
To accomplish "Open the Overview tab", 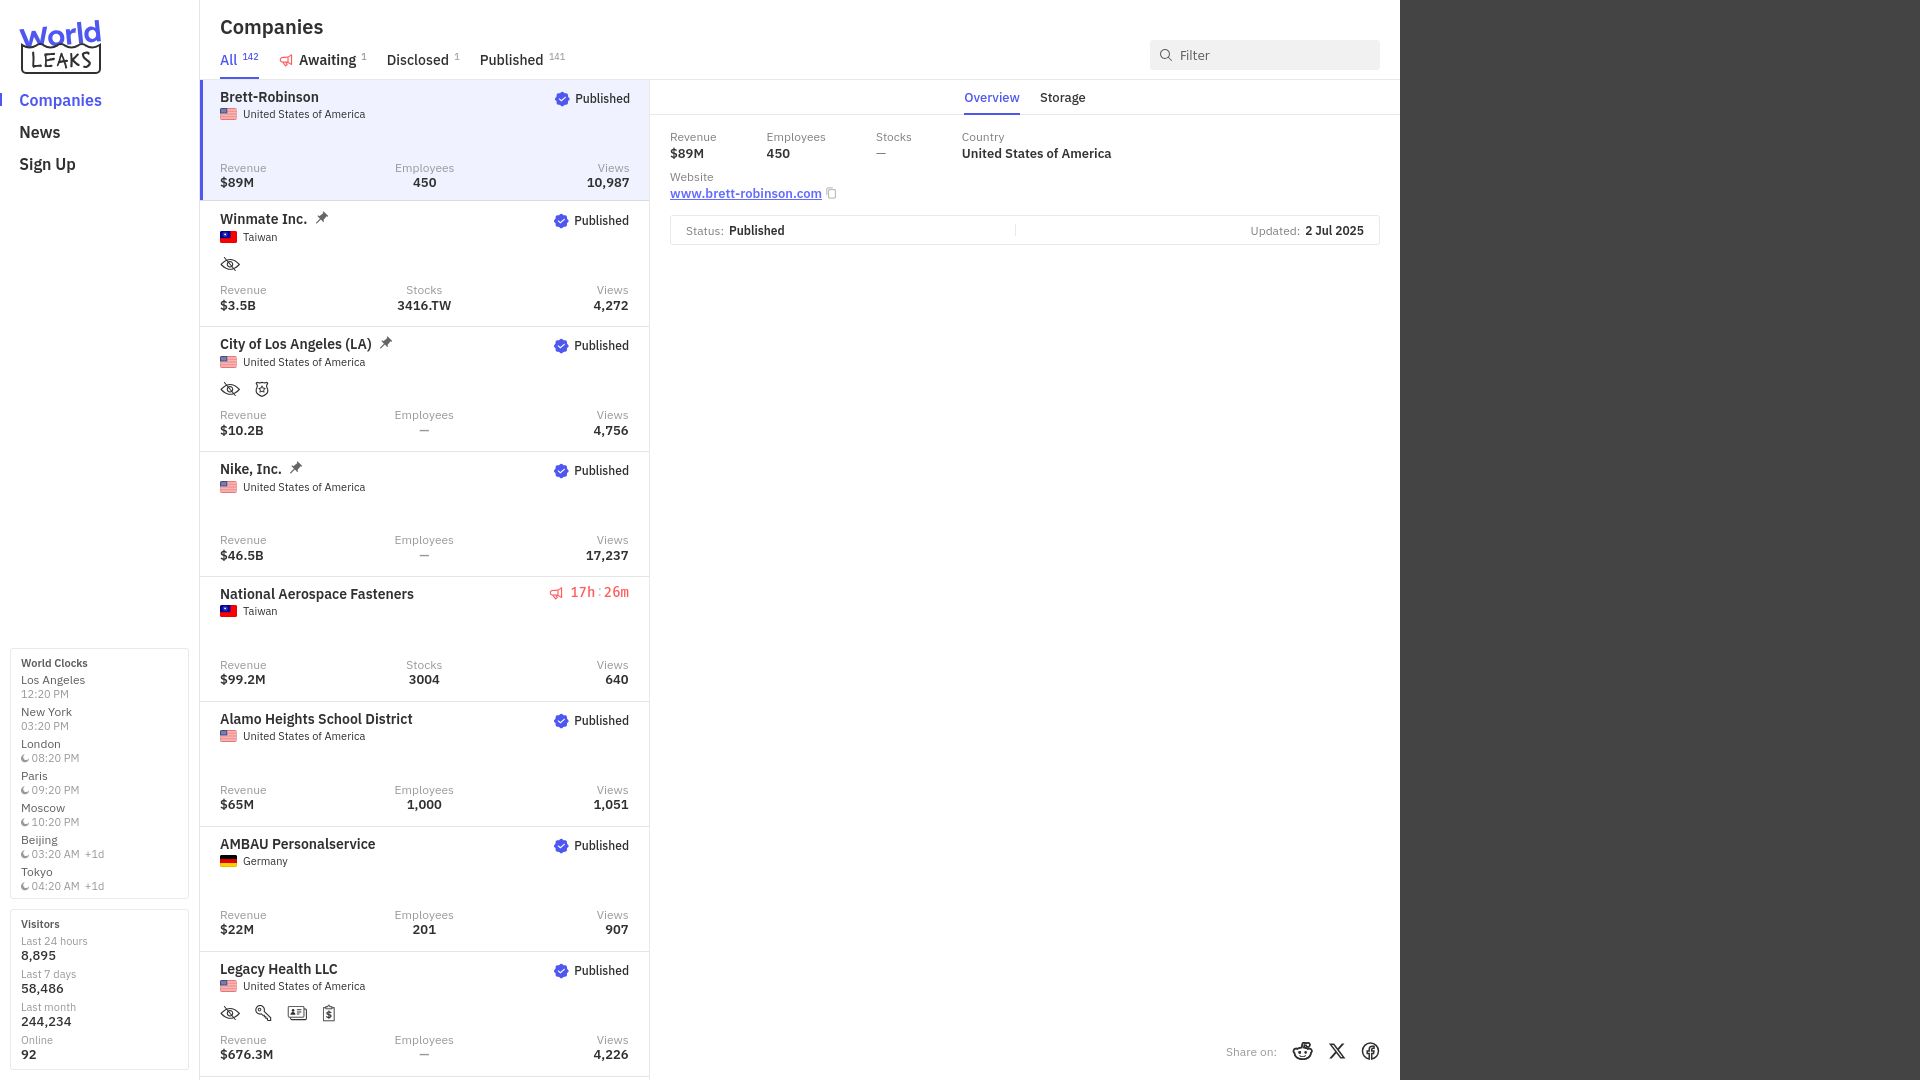I will tap(992, 98).
